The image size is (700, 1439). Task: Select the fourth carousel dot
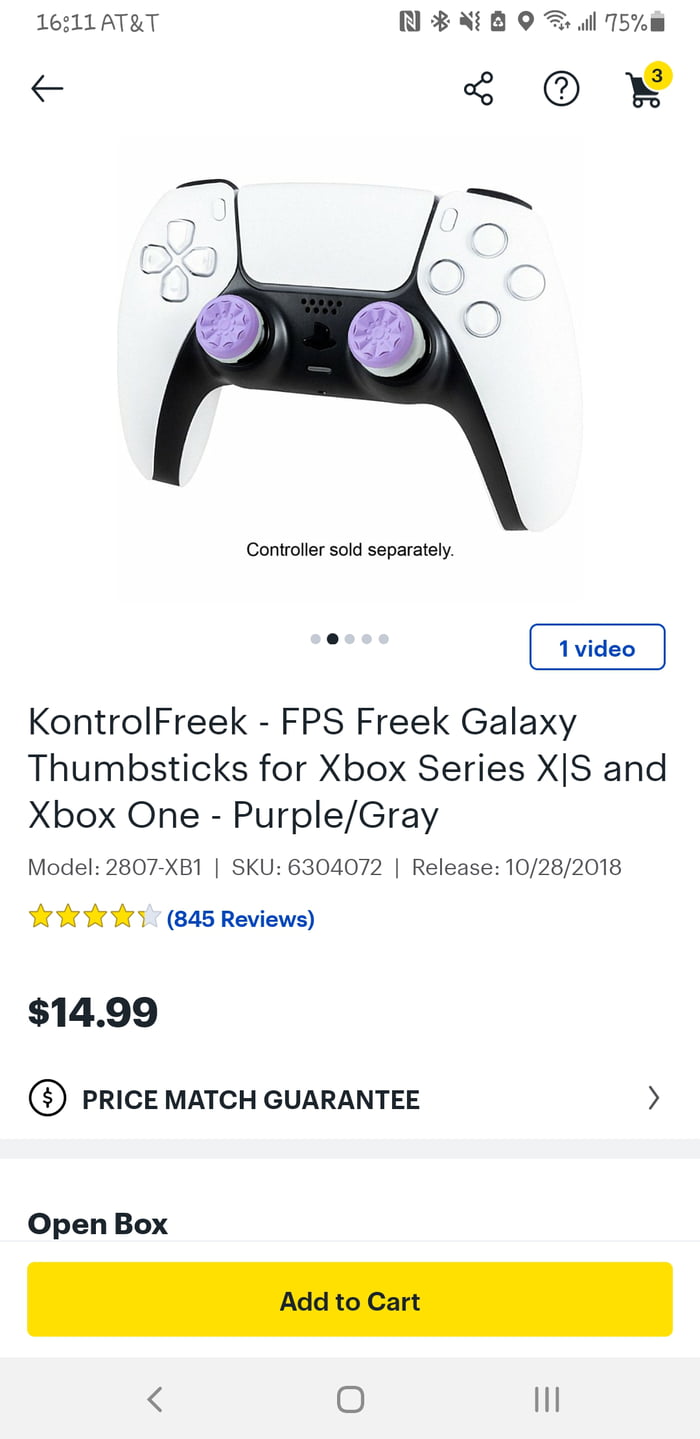(x=366, y=638)
